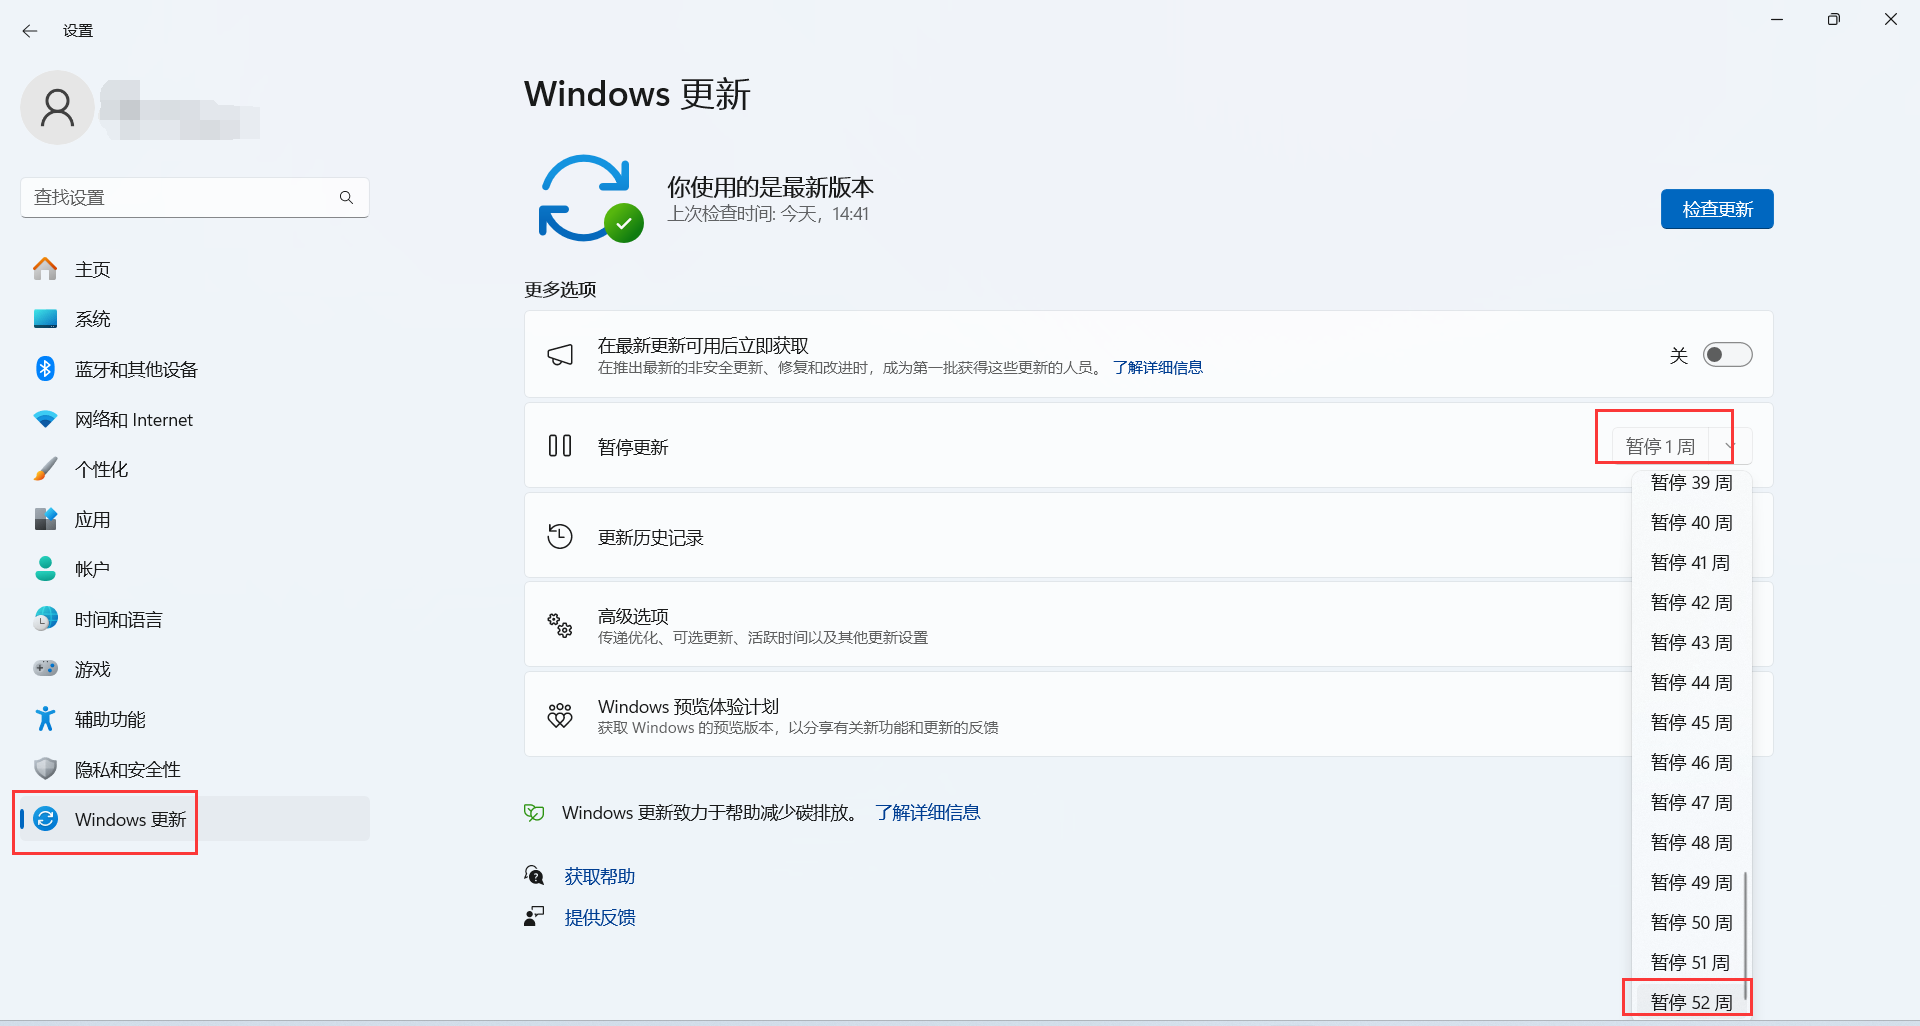Toggle 在最新更新可用后立即获取 switch on

tap(1727, 355)
